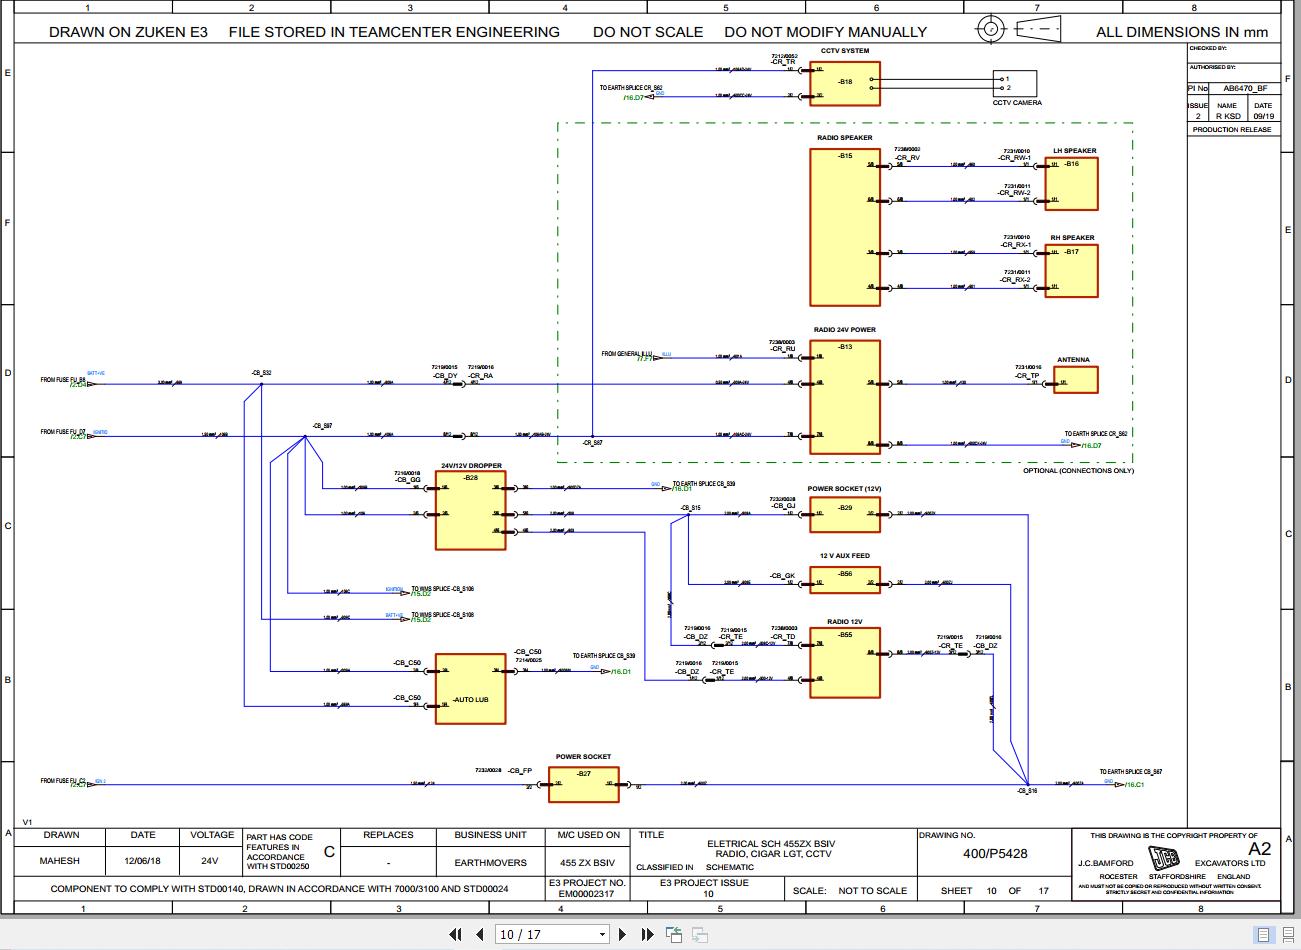The width and height of the screenshot is (1301, 950).
Task: Select the 24V/12V DROPPER block -B28
Action: point(470,508)
